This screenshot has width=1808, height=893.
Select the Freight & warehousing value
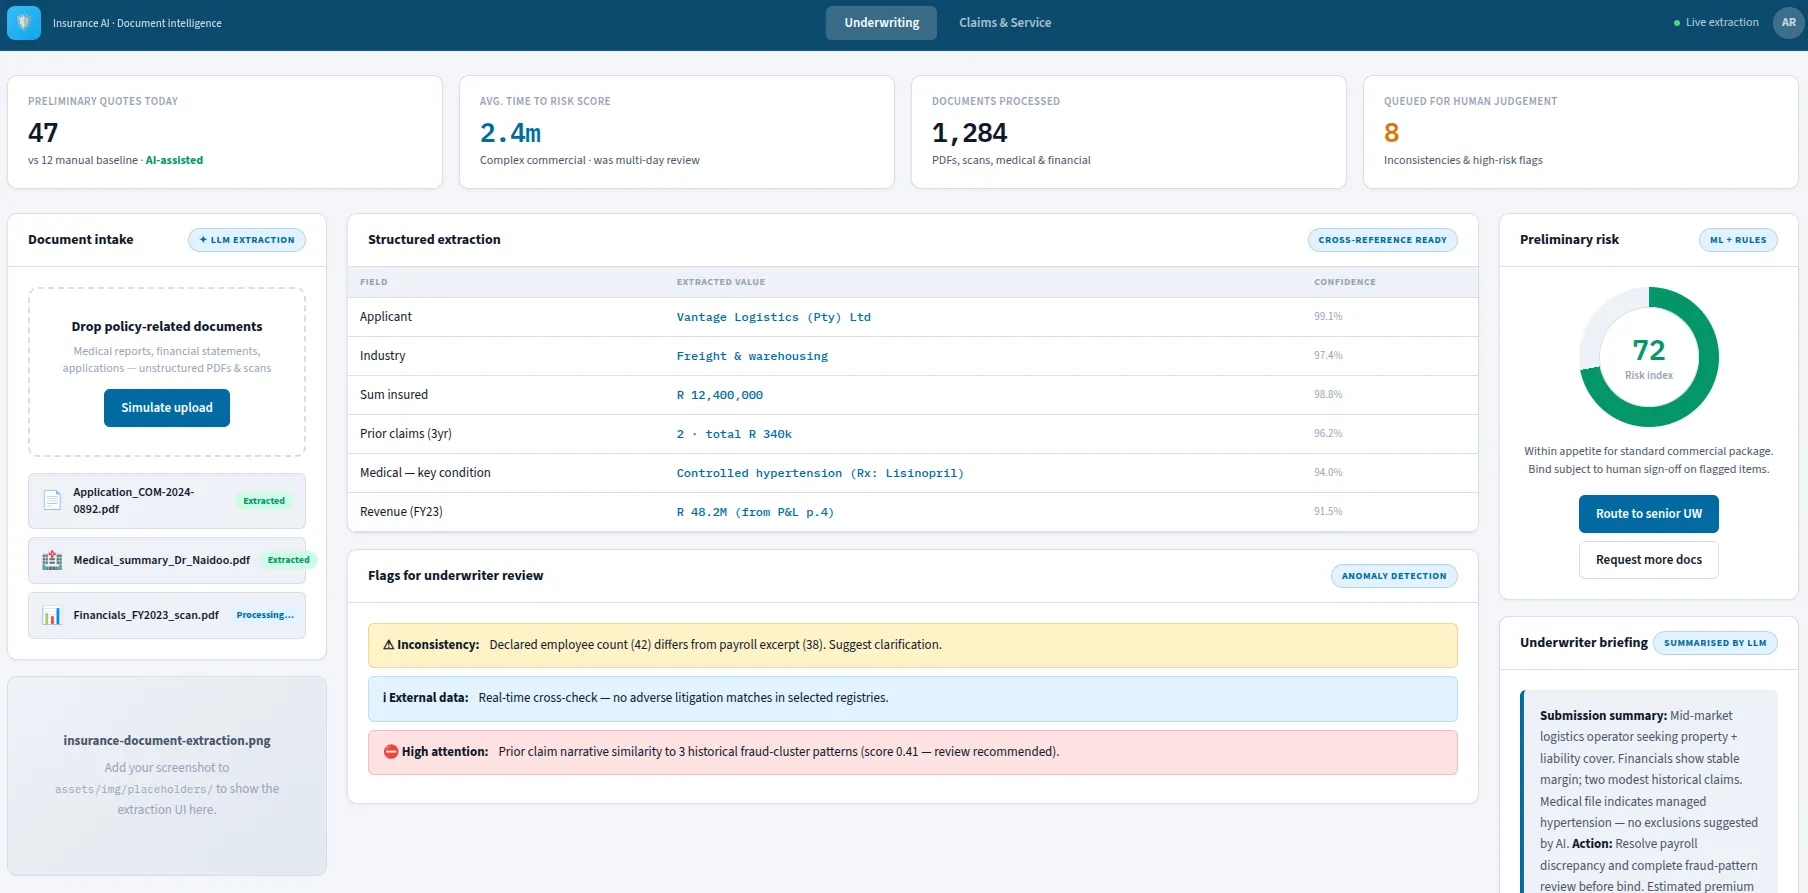coord(752,356)
